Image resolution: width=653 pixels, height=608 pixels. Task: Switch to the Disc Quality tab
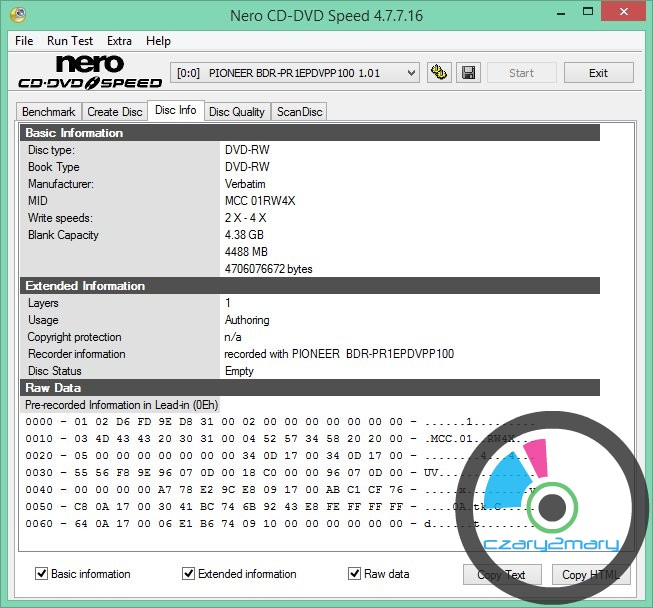(237, 112)
